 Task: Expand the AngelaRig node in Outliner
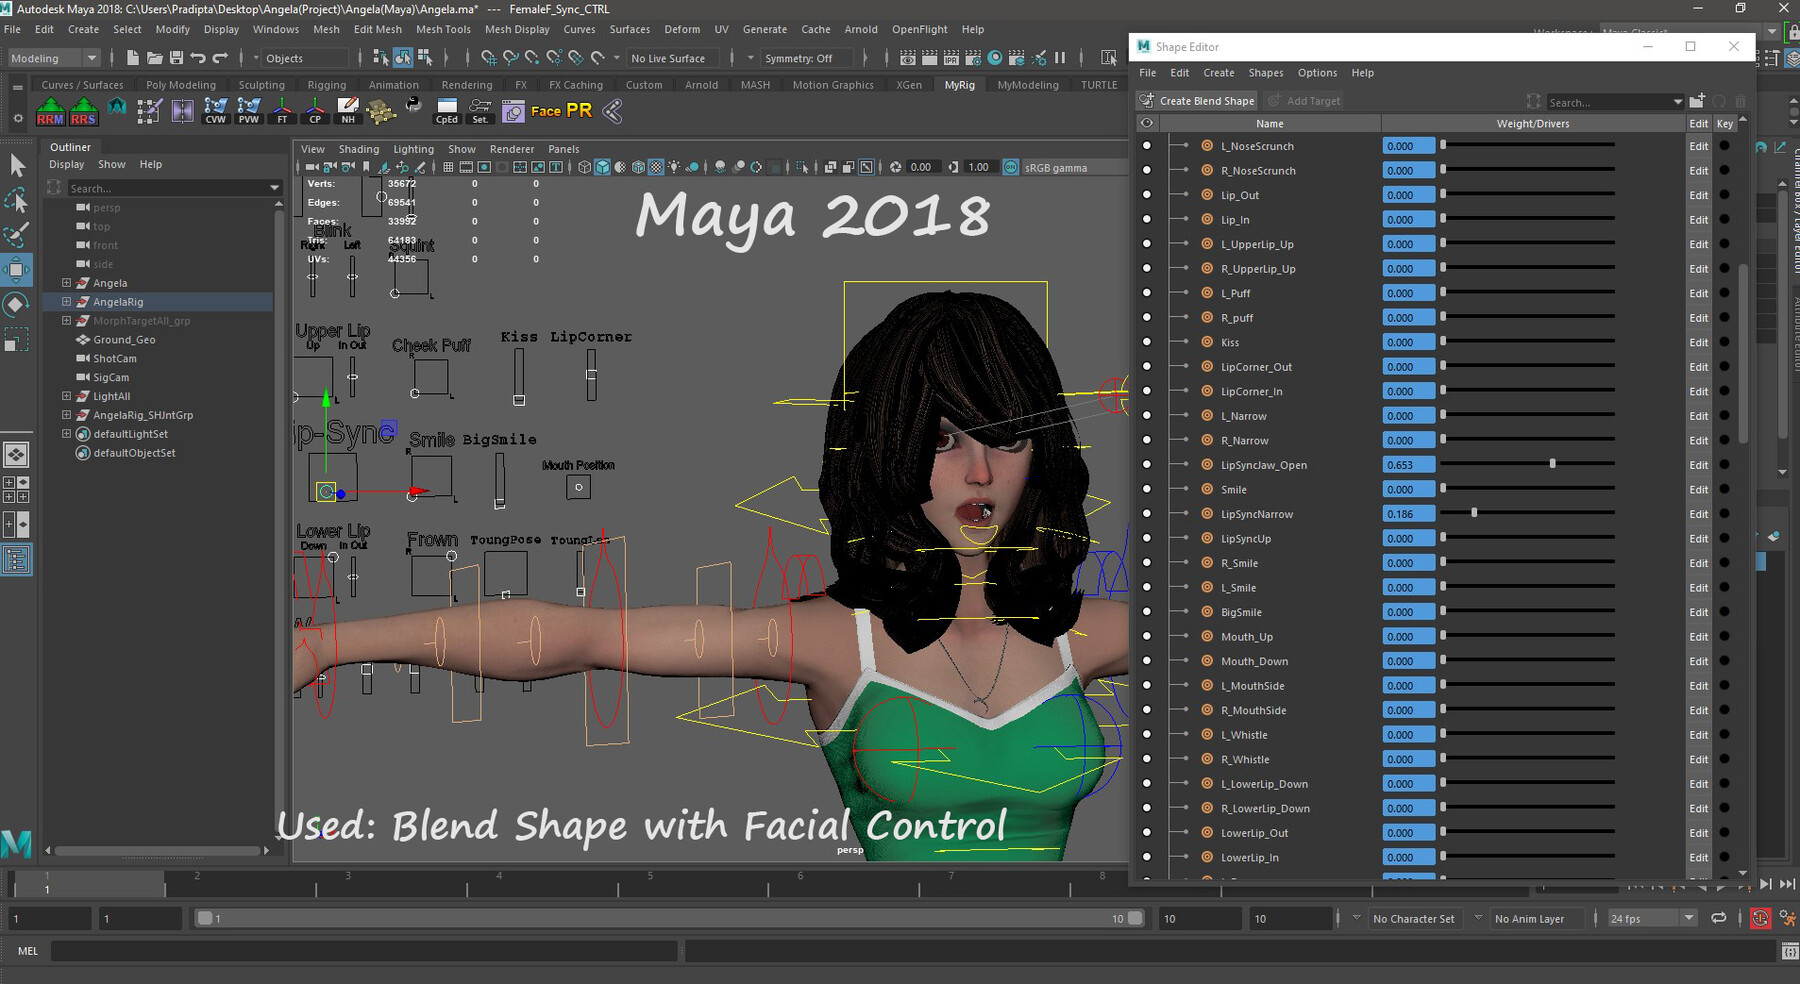(66, 302)
